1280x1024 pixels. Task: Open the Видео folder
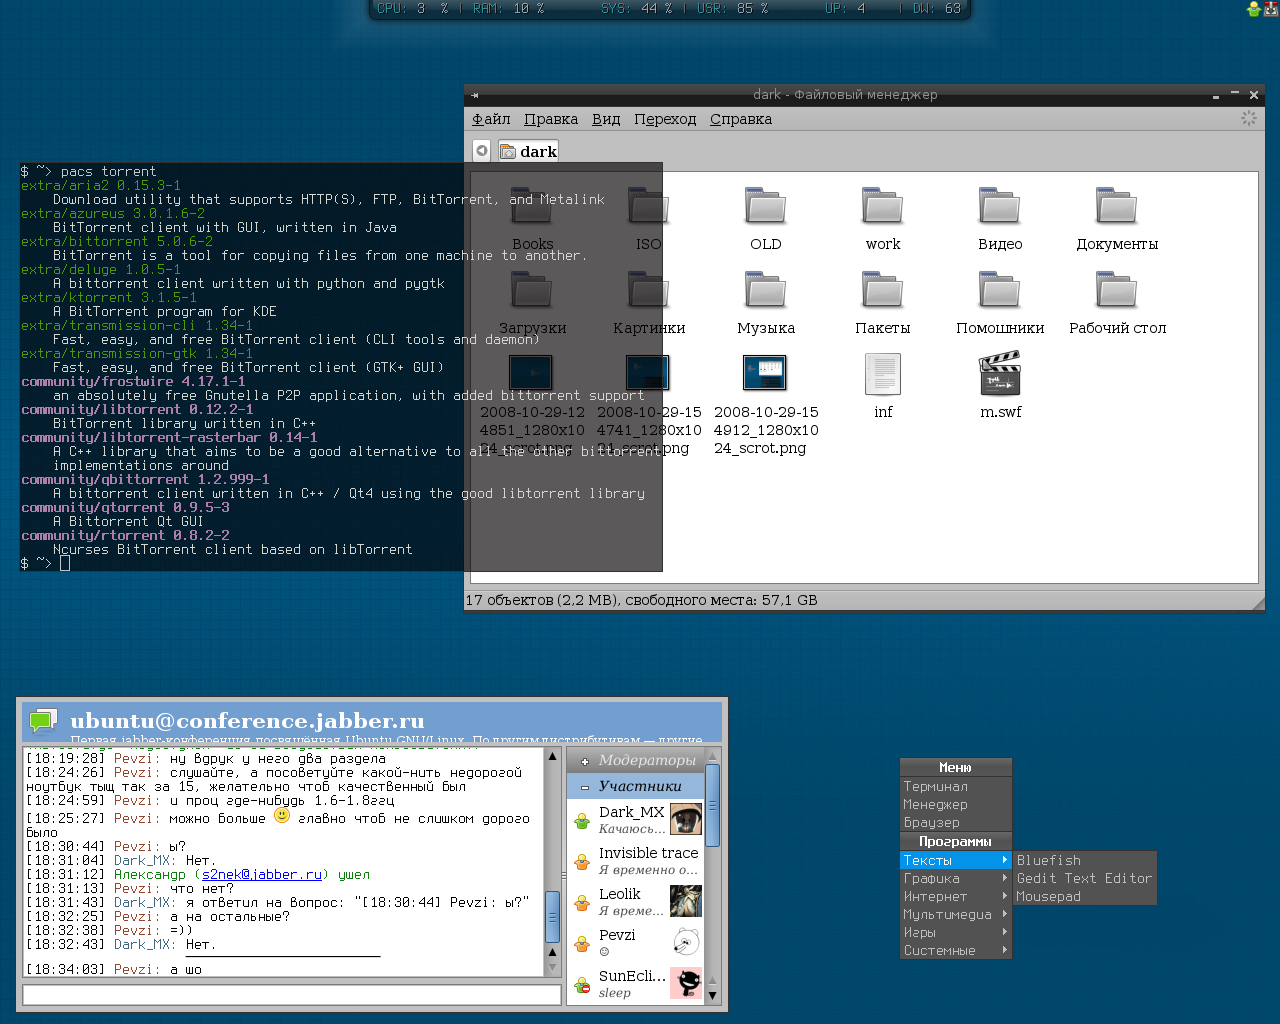[x=1000, y=207]
